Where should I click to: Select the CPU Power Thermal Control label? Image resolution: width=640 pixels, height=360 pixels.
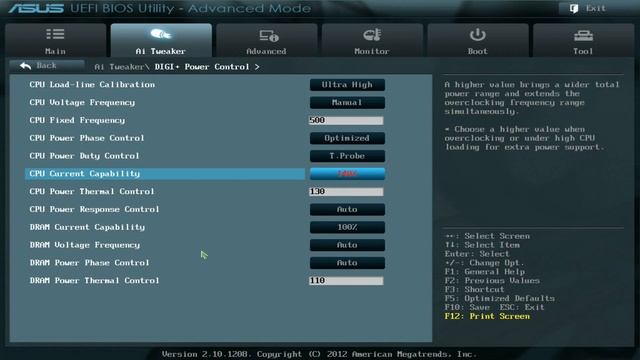[92, 191]
